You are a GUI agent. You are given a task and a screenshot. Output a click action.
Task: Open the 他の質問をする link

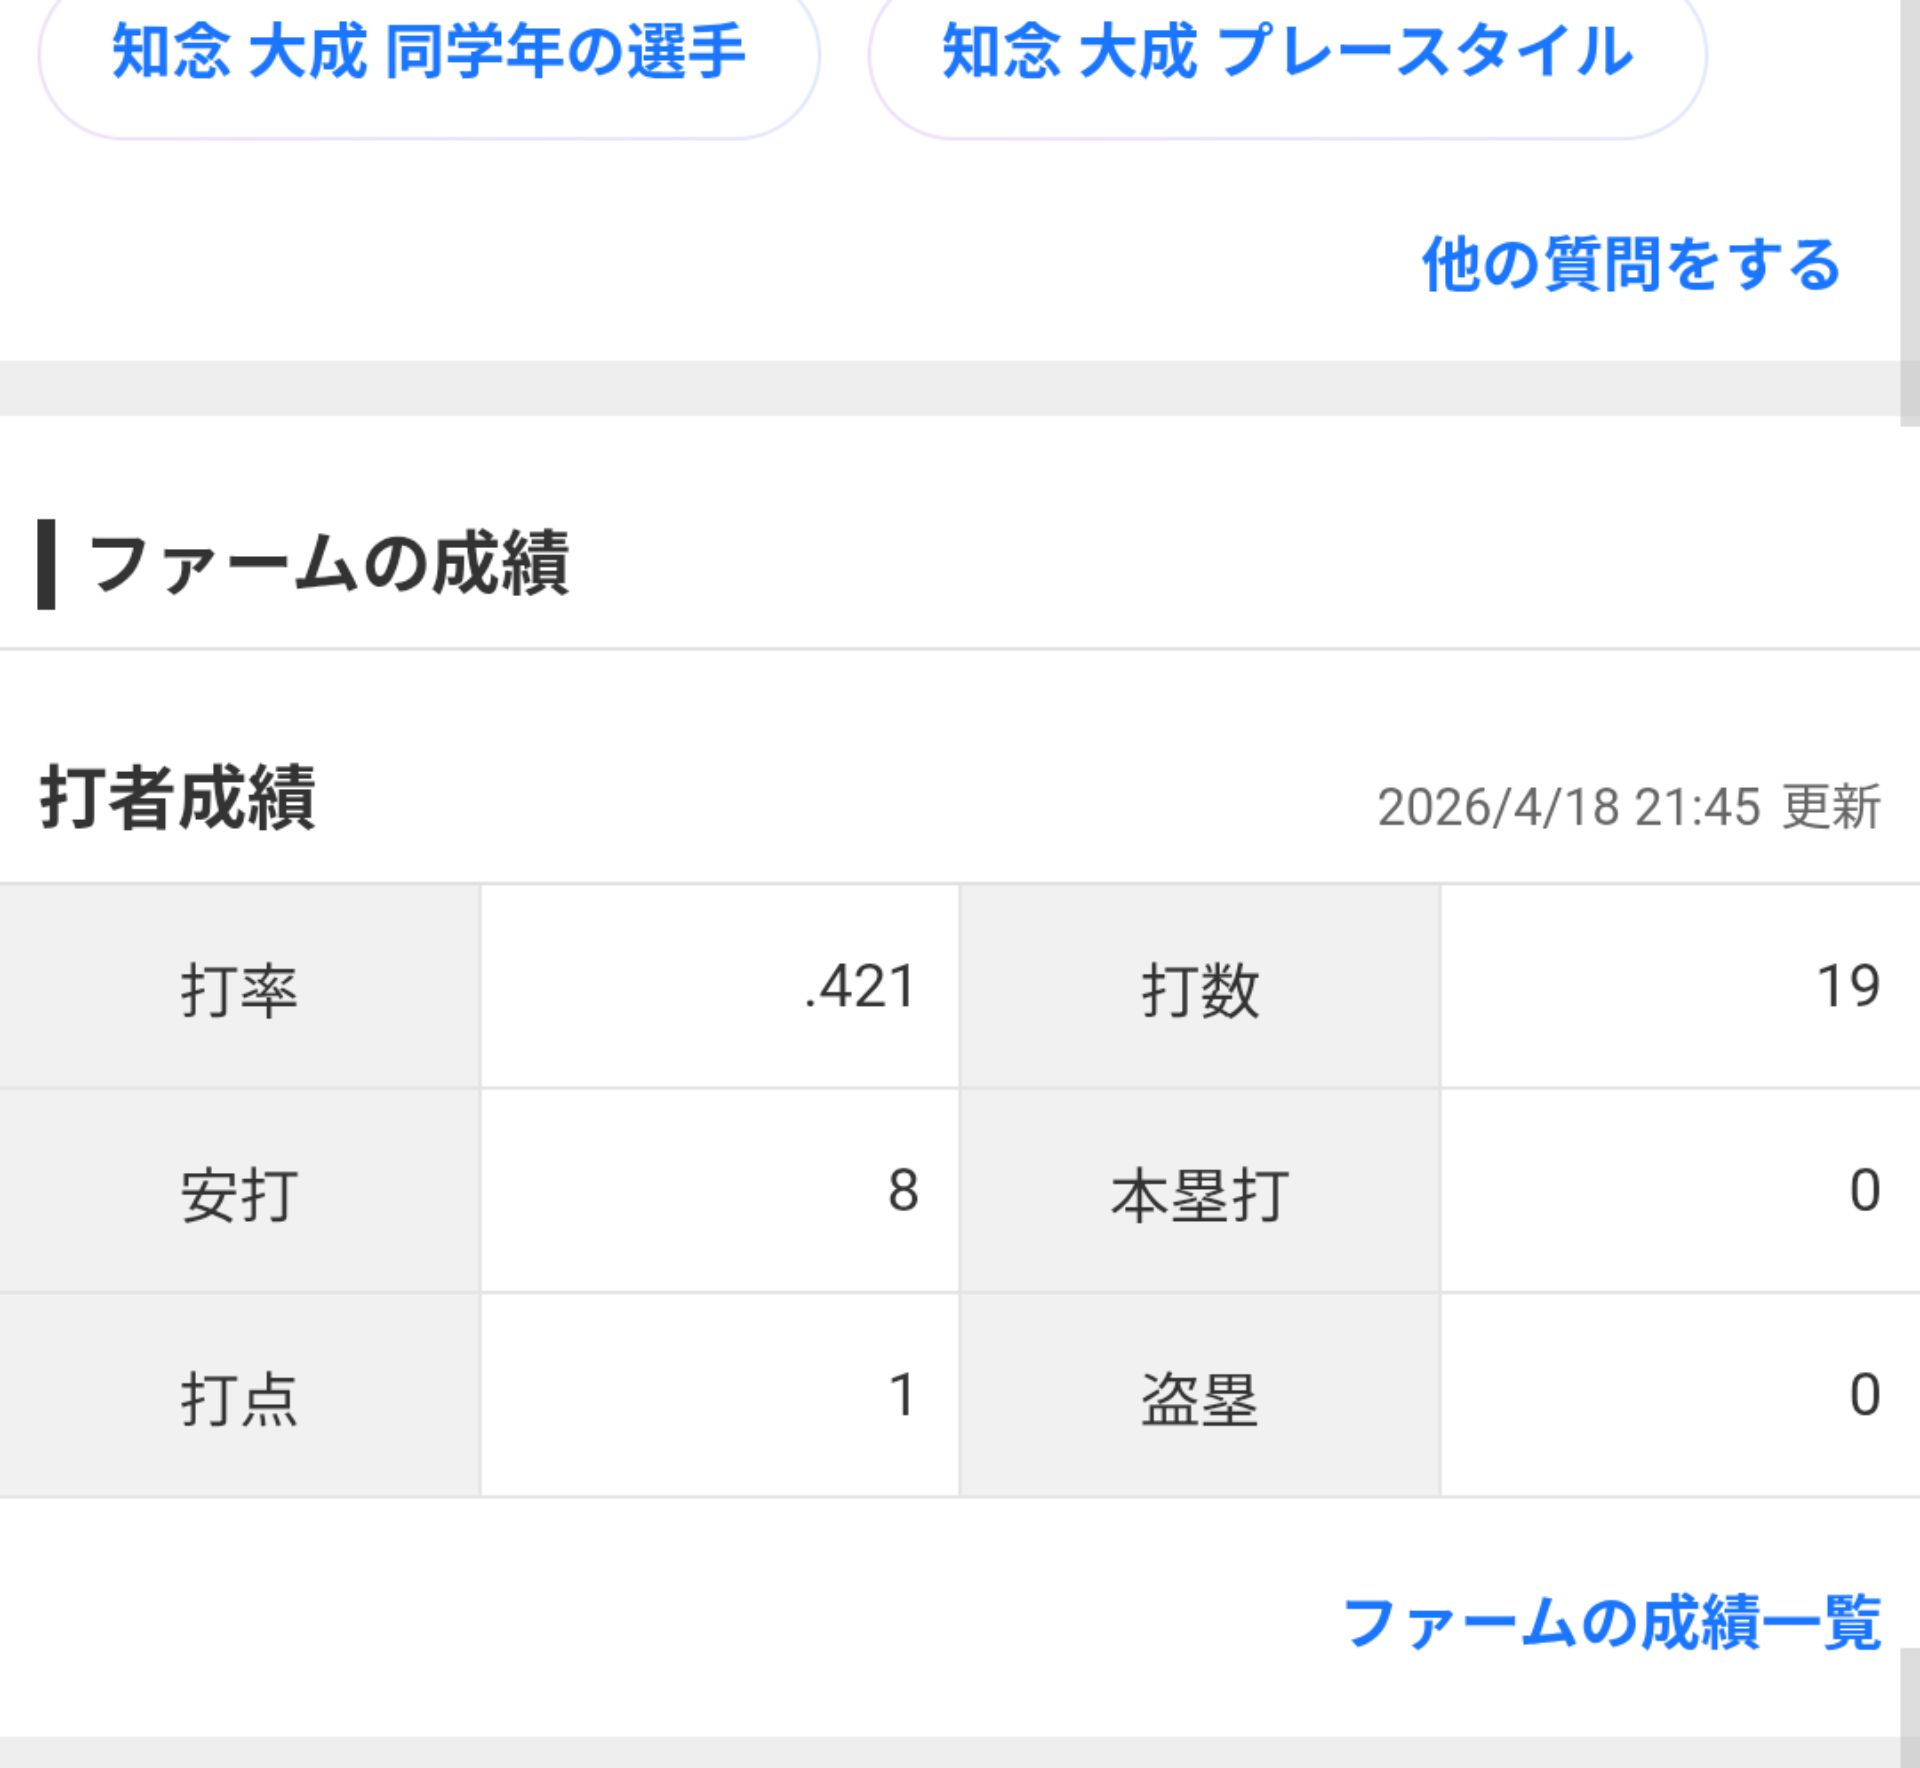[1631, 265]
